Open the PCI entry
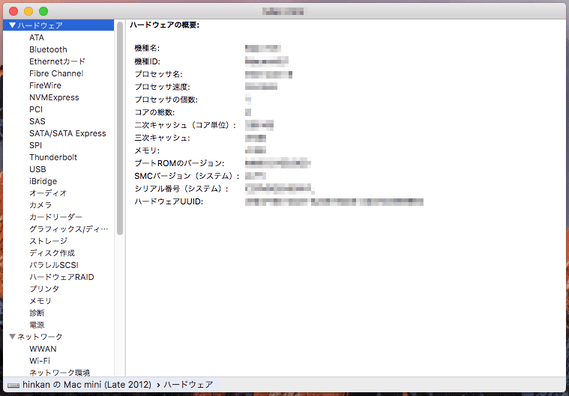This screenshot has height=396, width=569. point(36,109)
